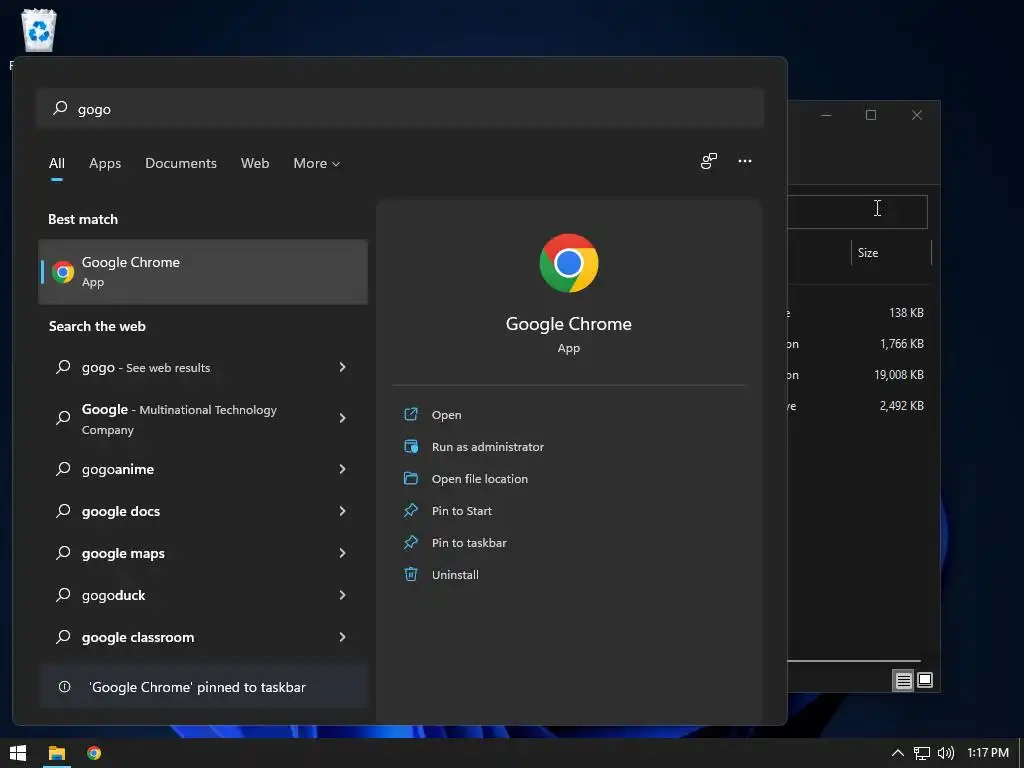The width and height of the screenshot is (1024, 768).
Task: Choose Pin to Start action
Action: [461, 511]
